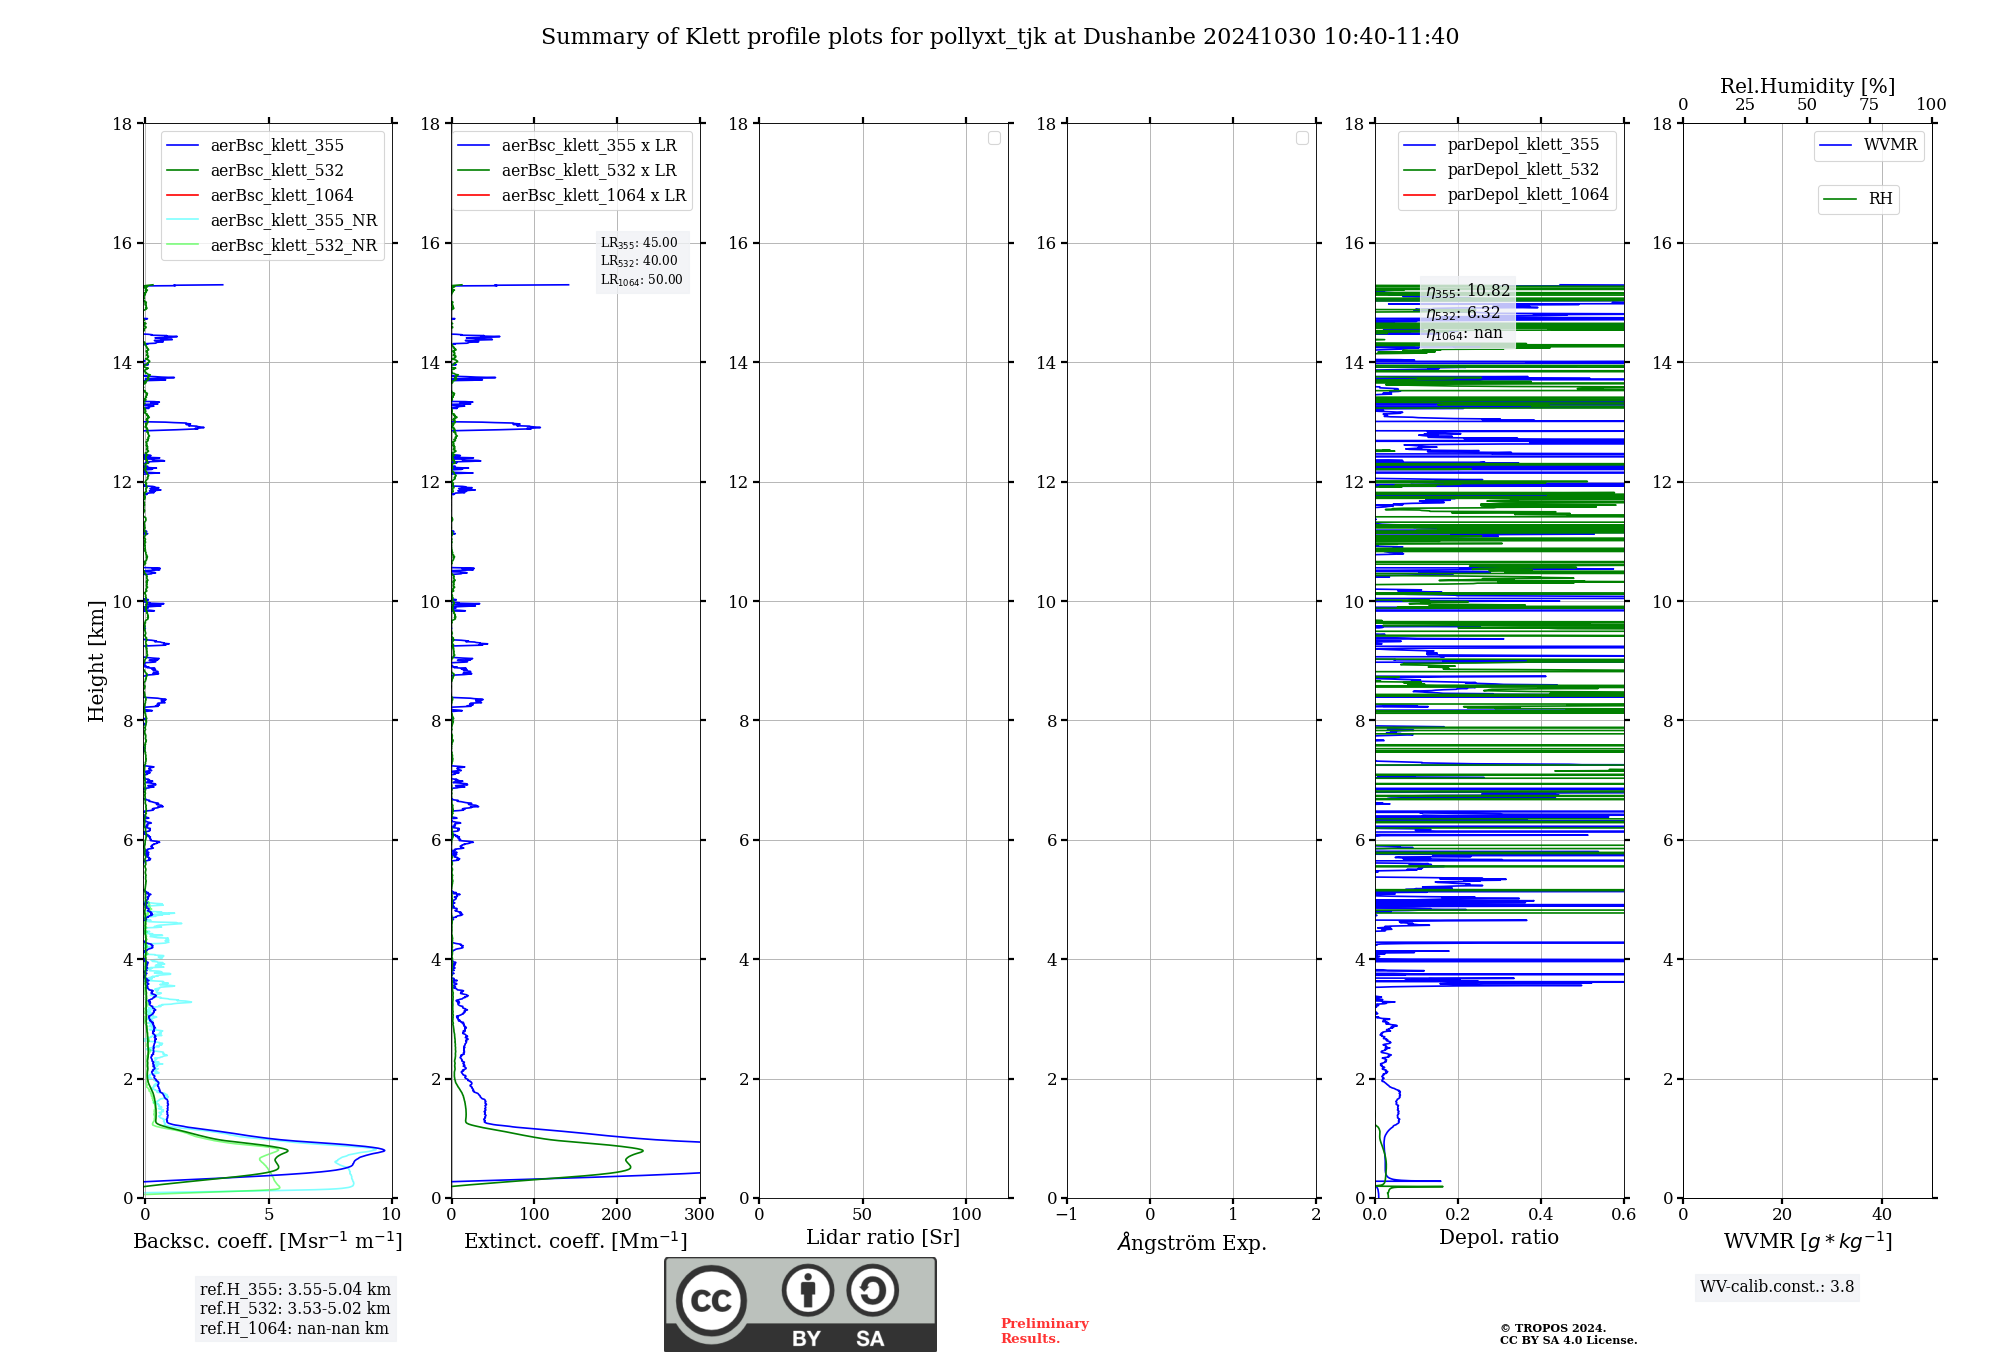Click the aerBsc_klett_1064 x LR legend entry

tap(572, 195)
